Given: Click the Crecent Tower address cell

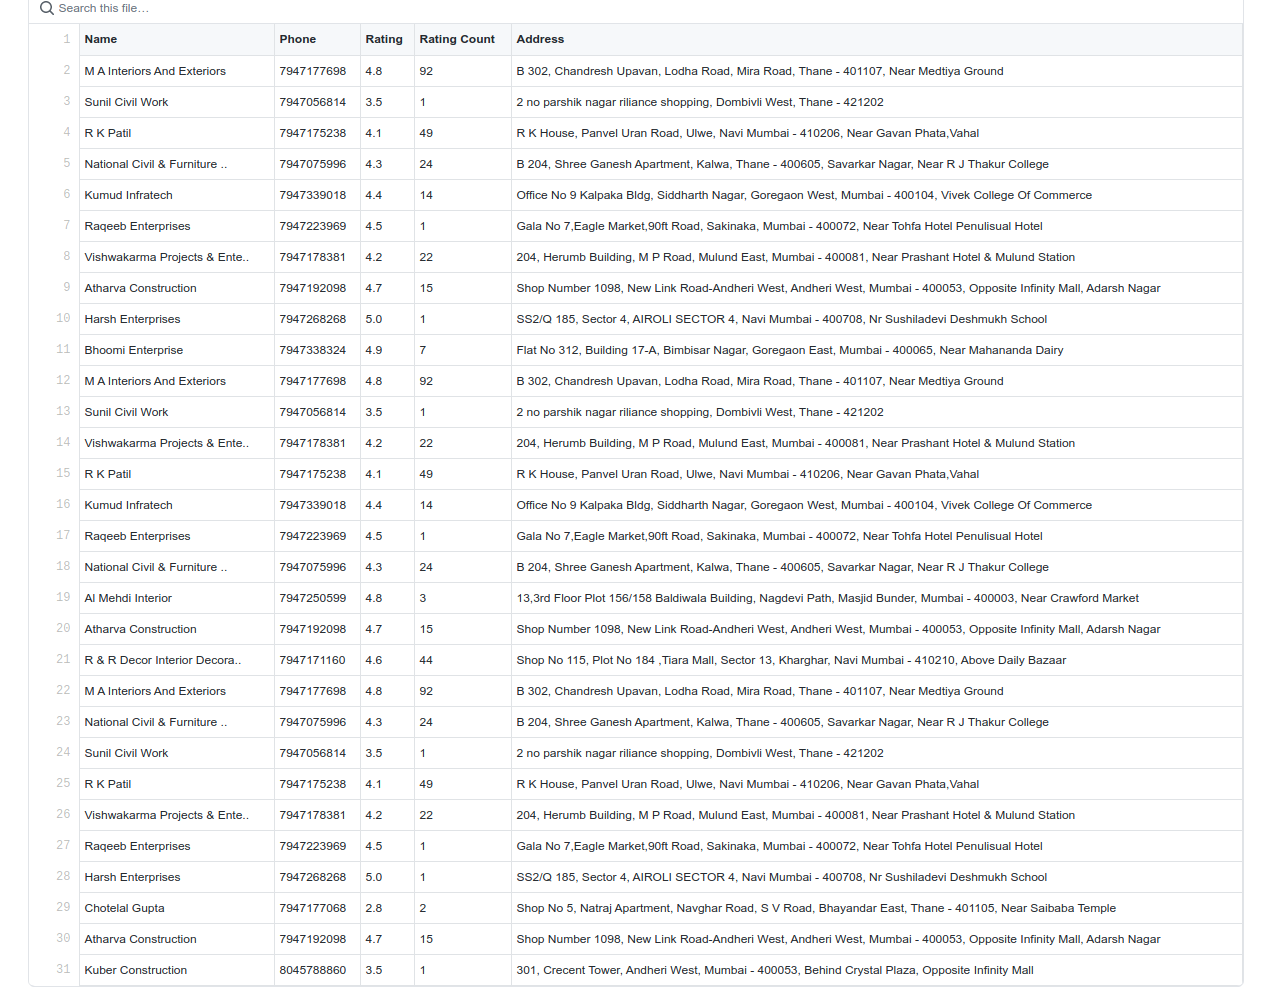Looking at the screenshot, I should [774, 970].
